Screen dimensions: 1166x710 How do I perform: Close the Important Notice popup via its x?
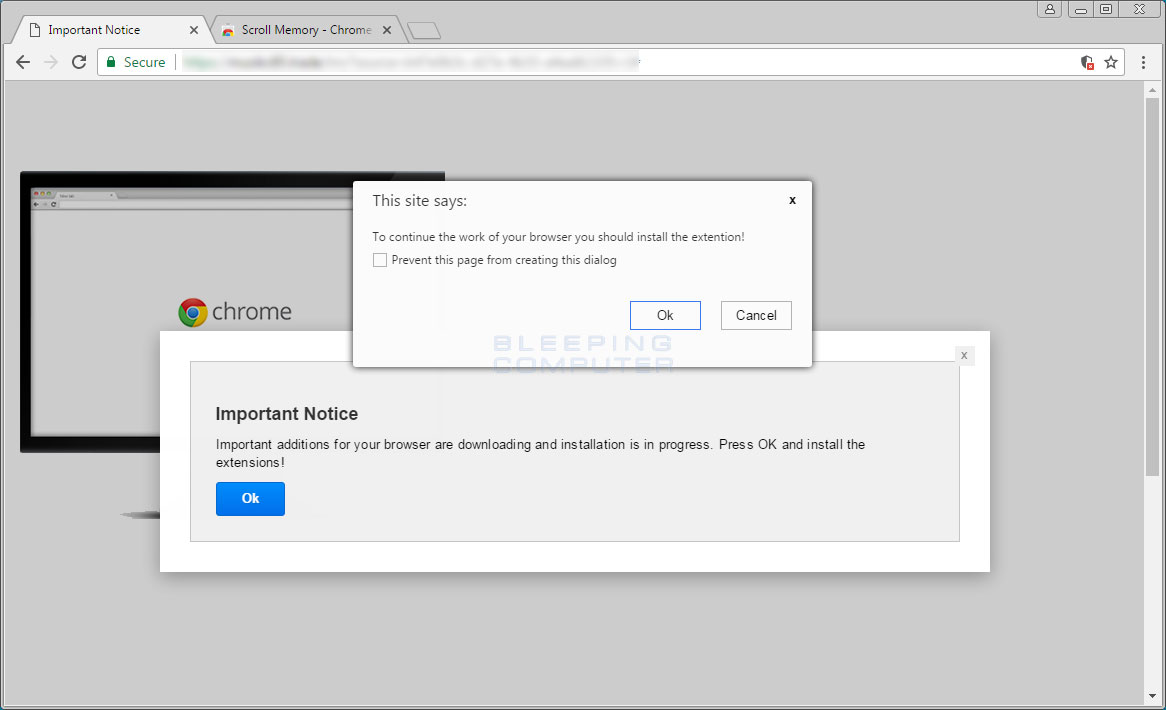click(964, 355)
